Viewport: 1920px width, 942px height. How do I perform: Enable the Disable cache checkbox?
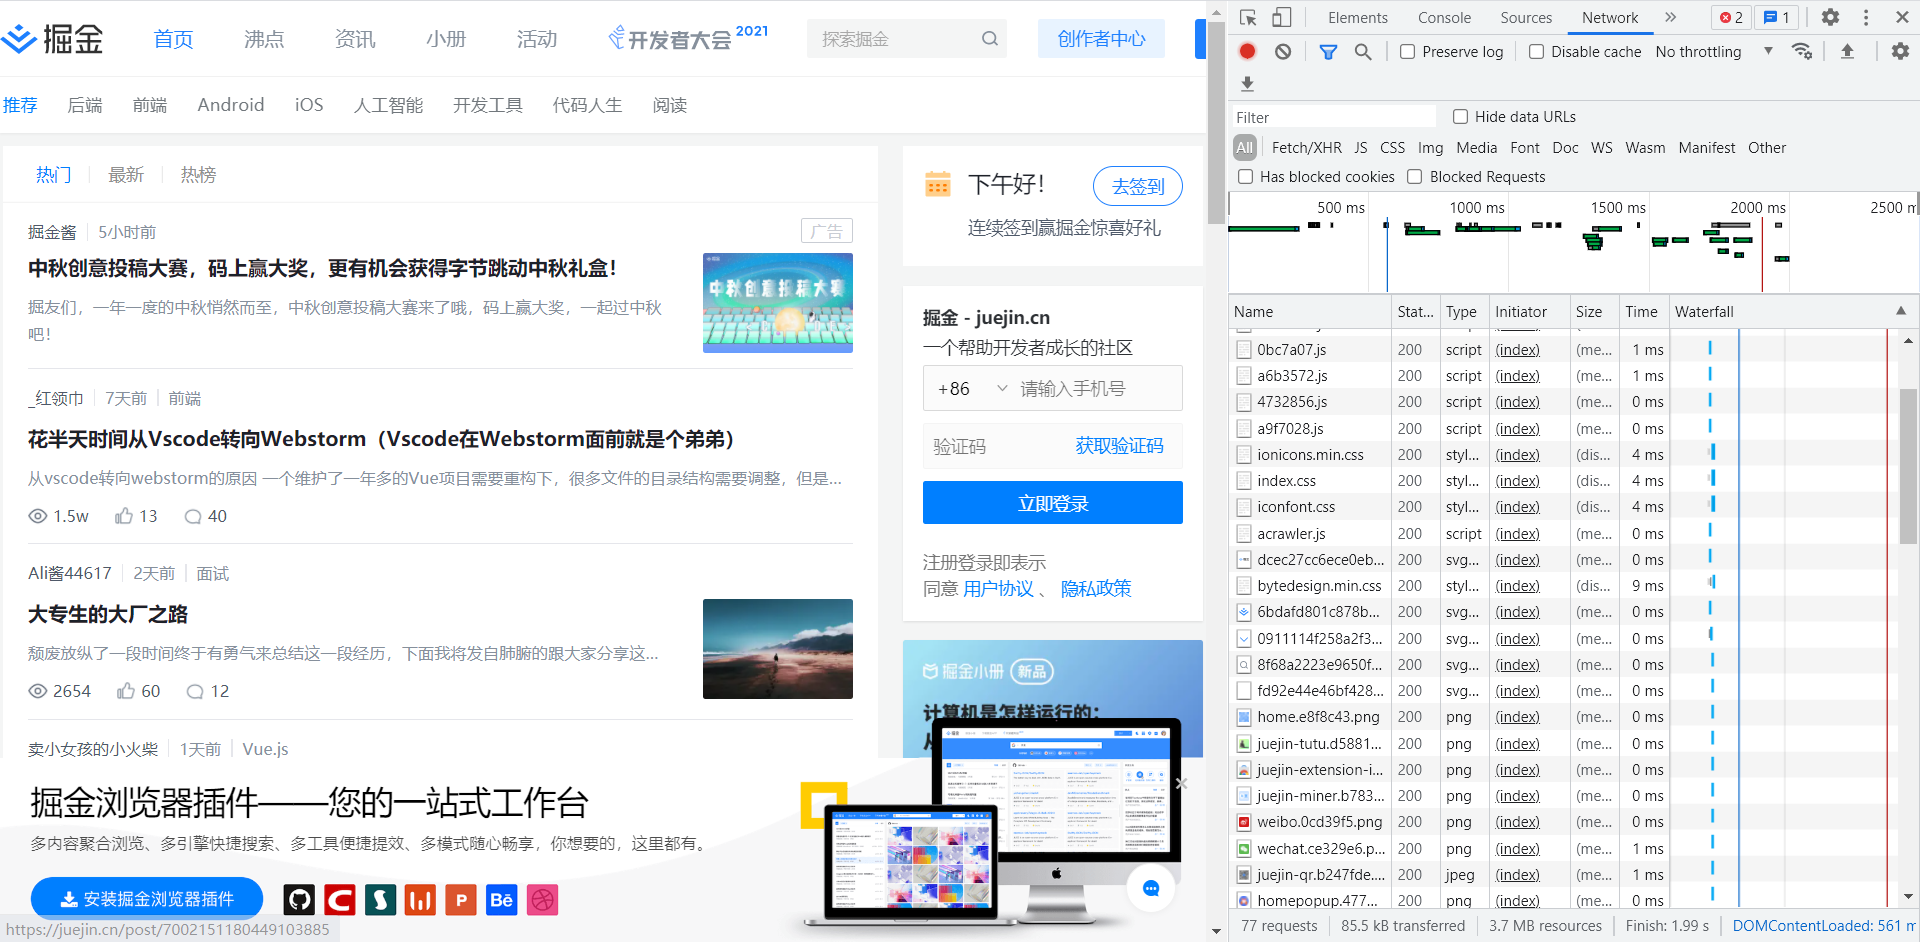tap(1537, 51)
